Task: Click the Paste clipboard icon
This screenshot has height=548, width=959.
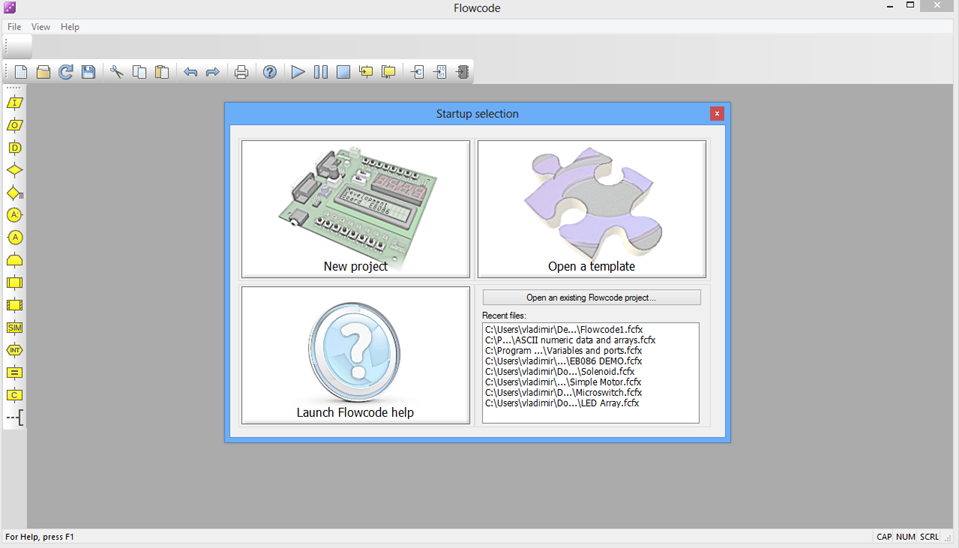Action: tap(162, 72)
